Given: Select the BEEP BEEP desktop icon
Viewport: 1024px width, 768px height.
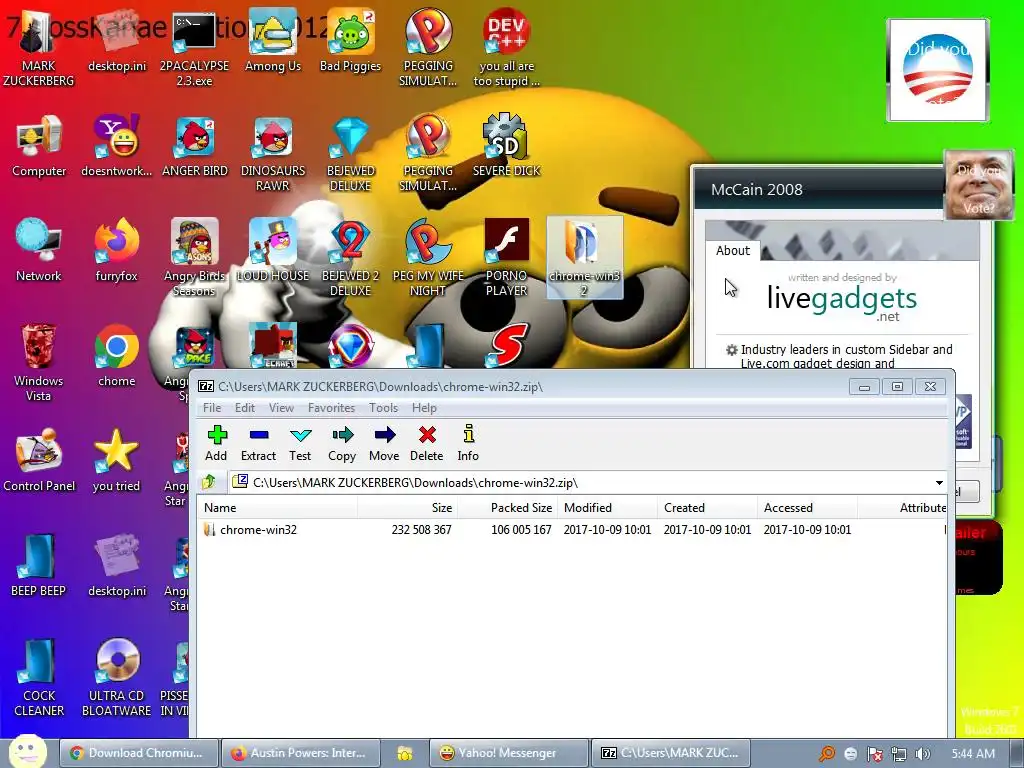Looking at the screenshot, I should 39,566.
